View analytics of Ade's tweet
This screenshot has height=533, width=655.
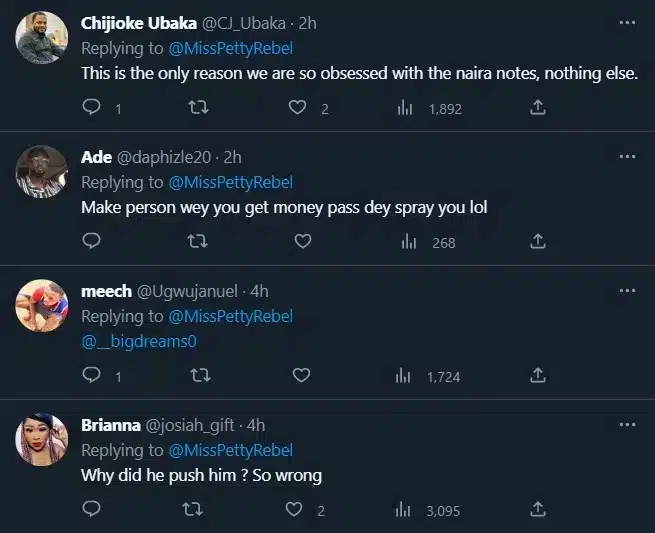(408, 241)
